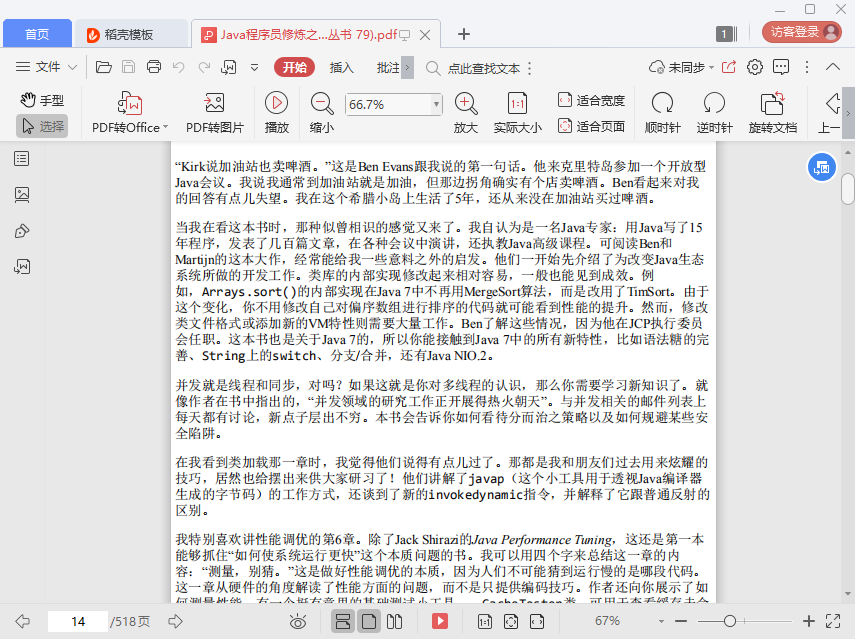This screenshot has width=855, height=639.
Task: Click the save disk icon
Action: tap(129, 67)
